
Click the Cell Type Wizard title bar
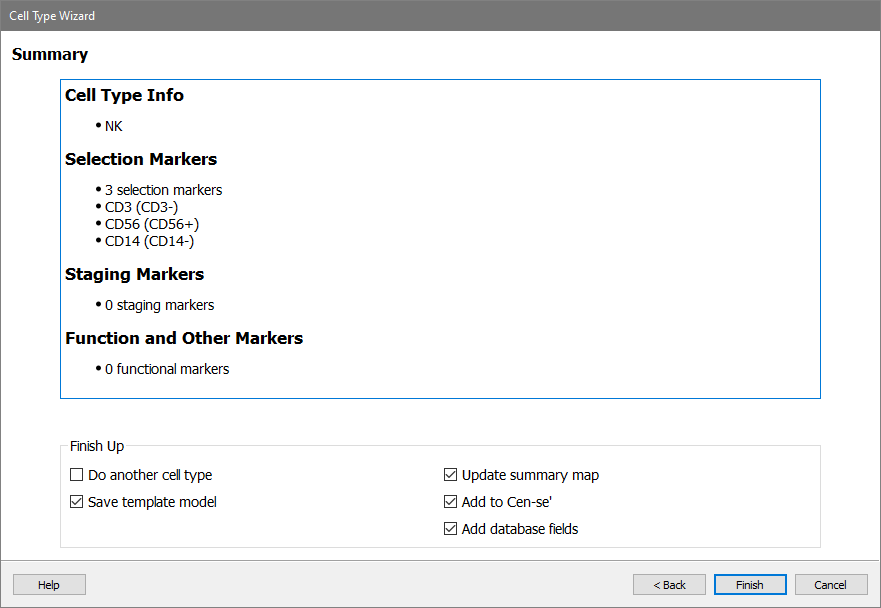click(440, 15)
